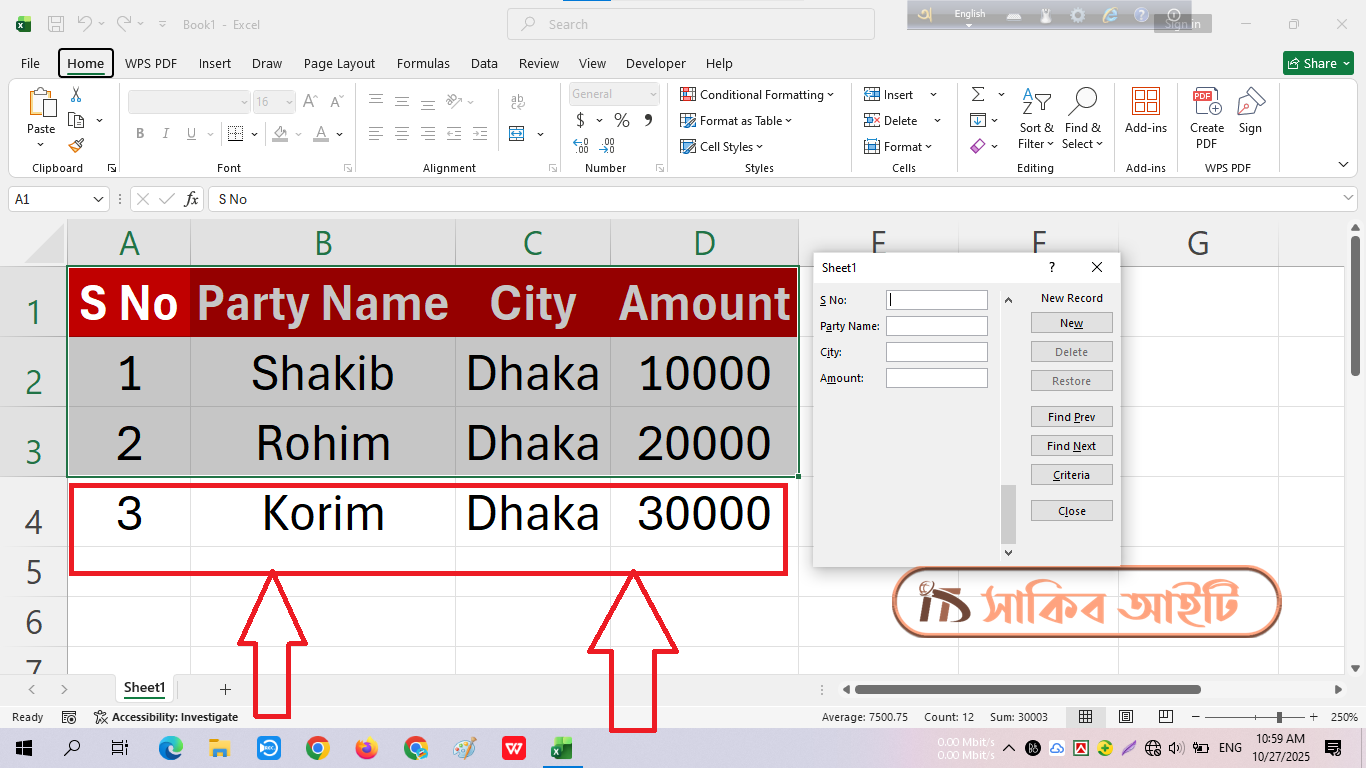
Task: Open the Add-ins icon
Action: pos(1145,110)
